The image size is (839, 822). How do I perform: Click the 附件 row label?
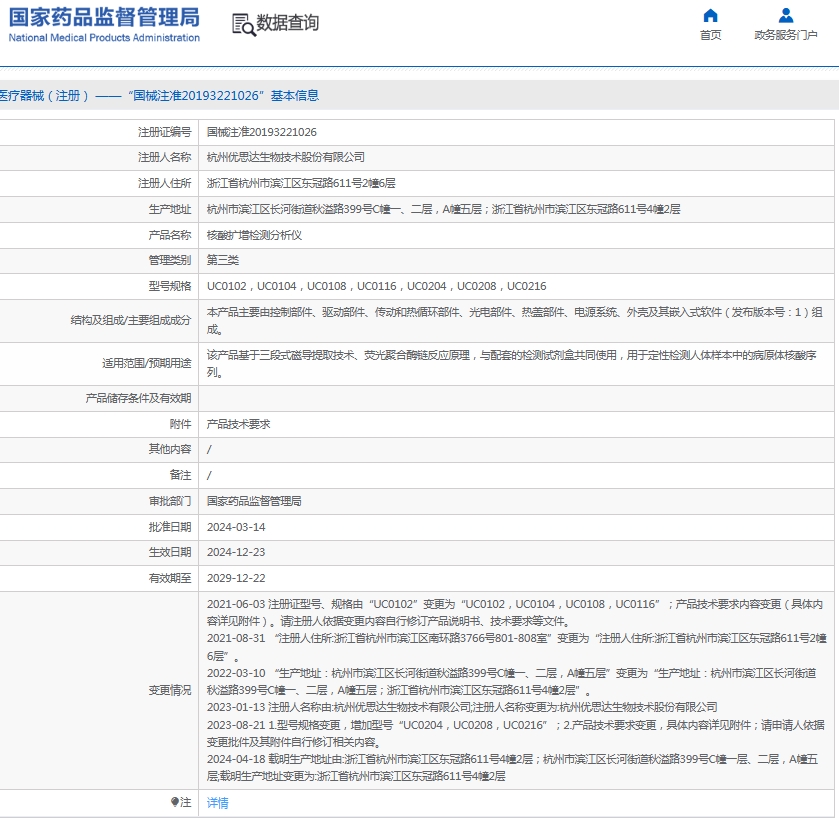pyautogui.click(x=180, y=424)
